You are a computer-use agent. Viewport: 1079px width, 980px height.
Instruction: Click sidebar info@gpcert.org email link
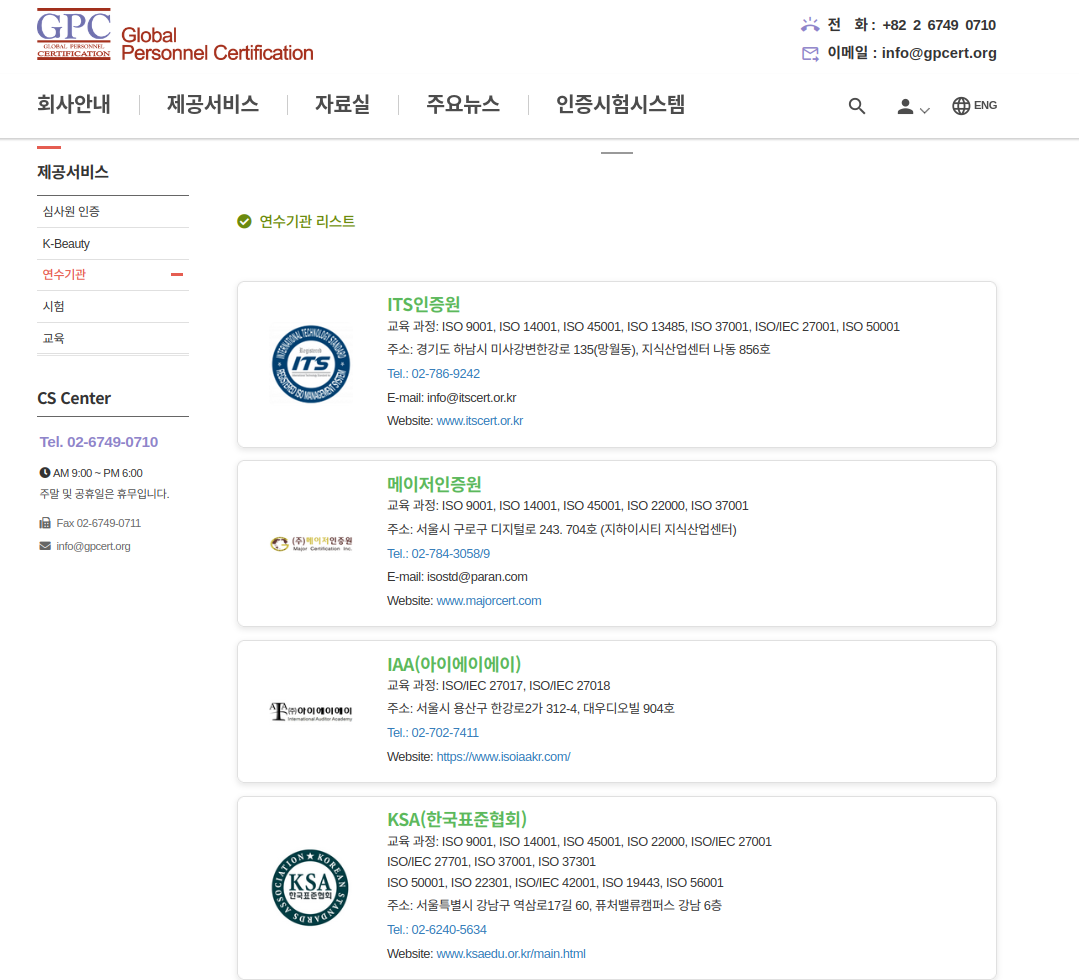(x=93, y=546)
